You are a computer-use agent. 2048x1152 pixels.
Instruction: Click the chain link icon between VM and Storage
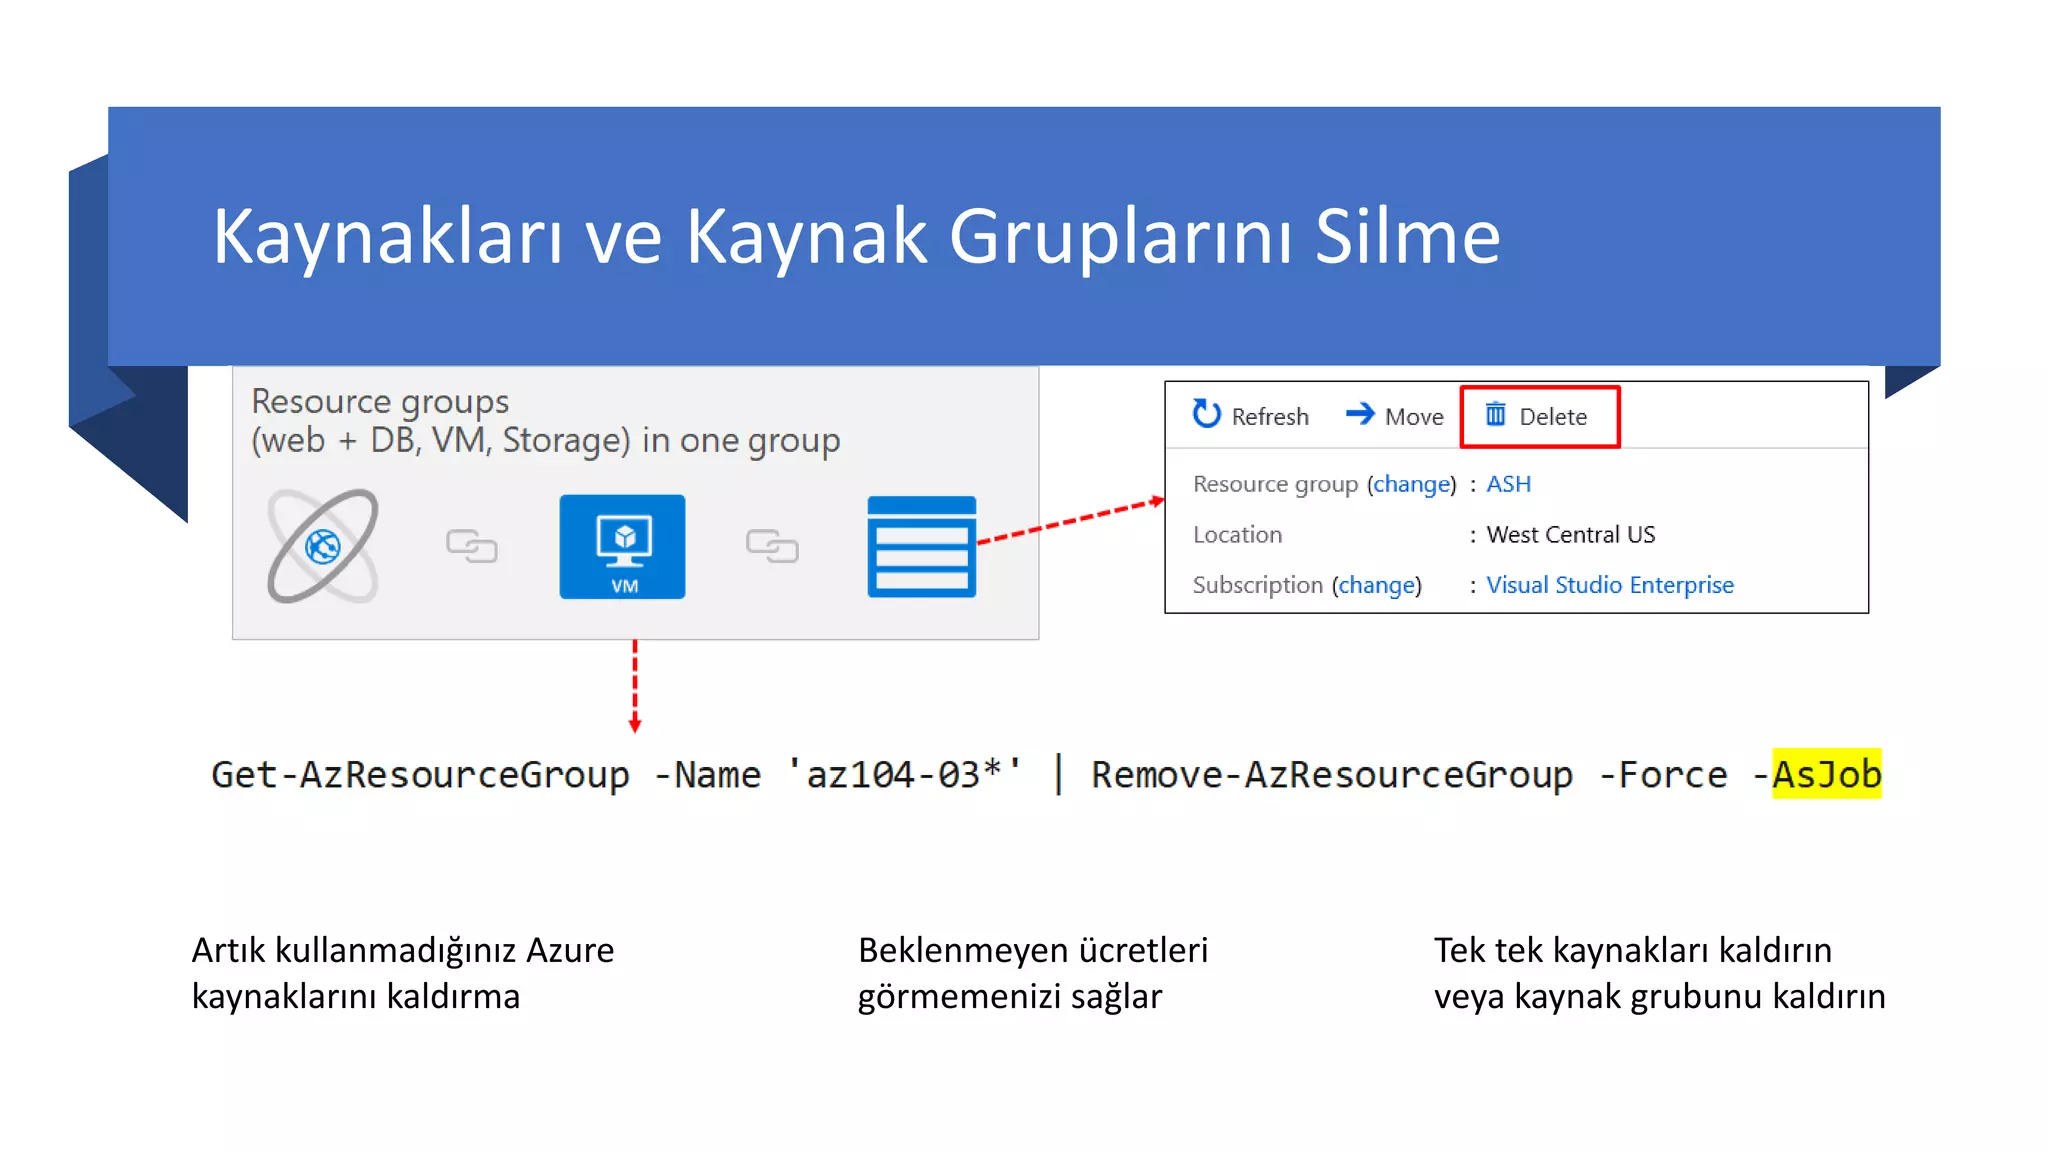coord(772,546)
